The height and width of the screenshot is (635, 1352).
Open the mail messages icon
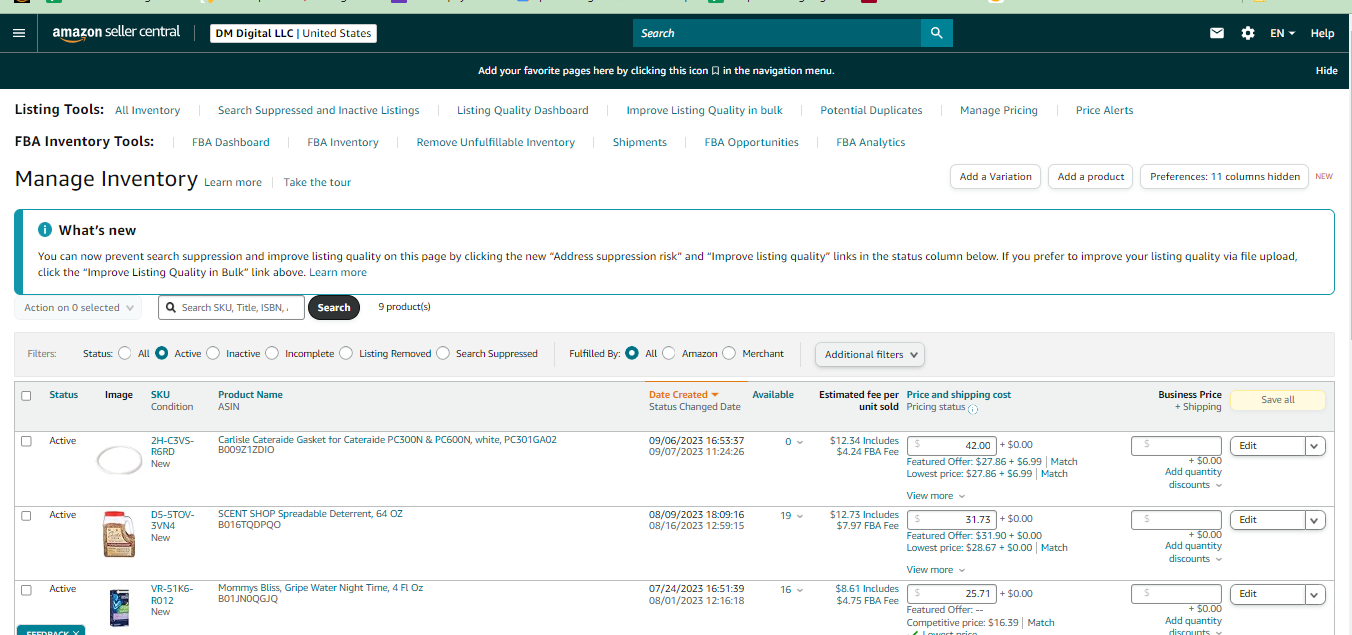(1216, 33)
